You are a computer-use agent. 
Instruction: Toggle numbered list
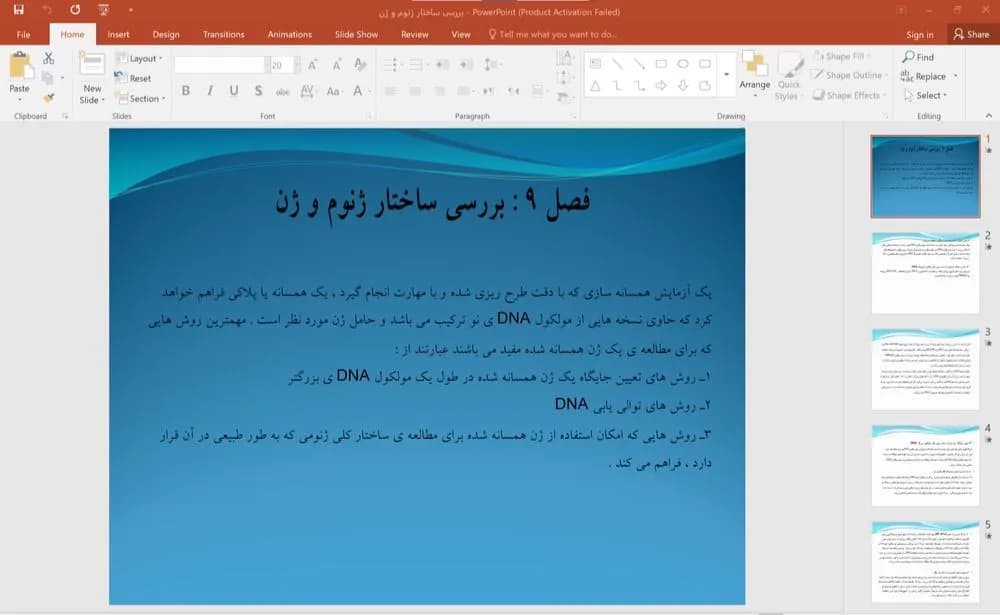point(418,64)
